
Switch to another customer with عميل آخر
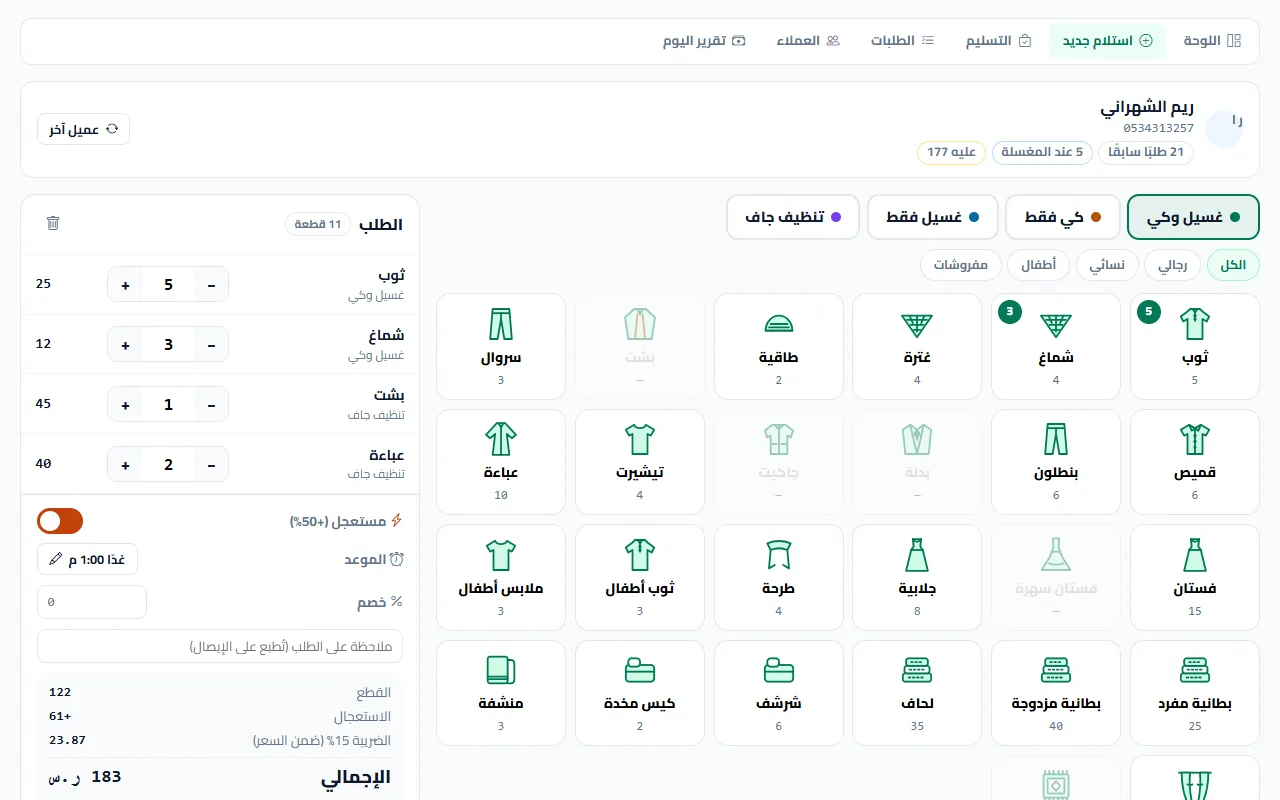84,129
